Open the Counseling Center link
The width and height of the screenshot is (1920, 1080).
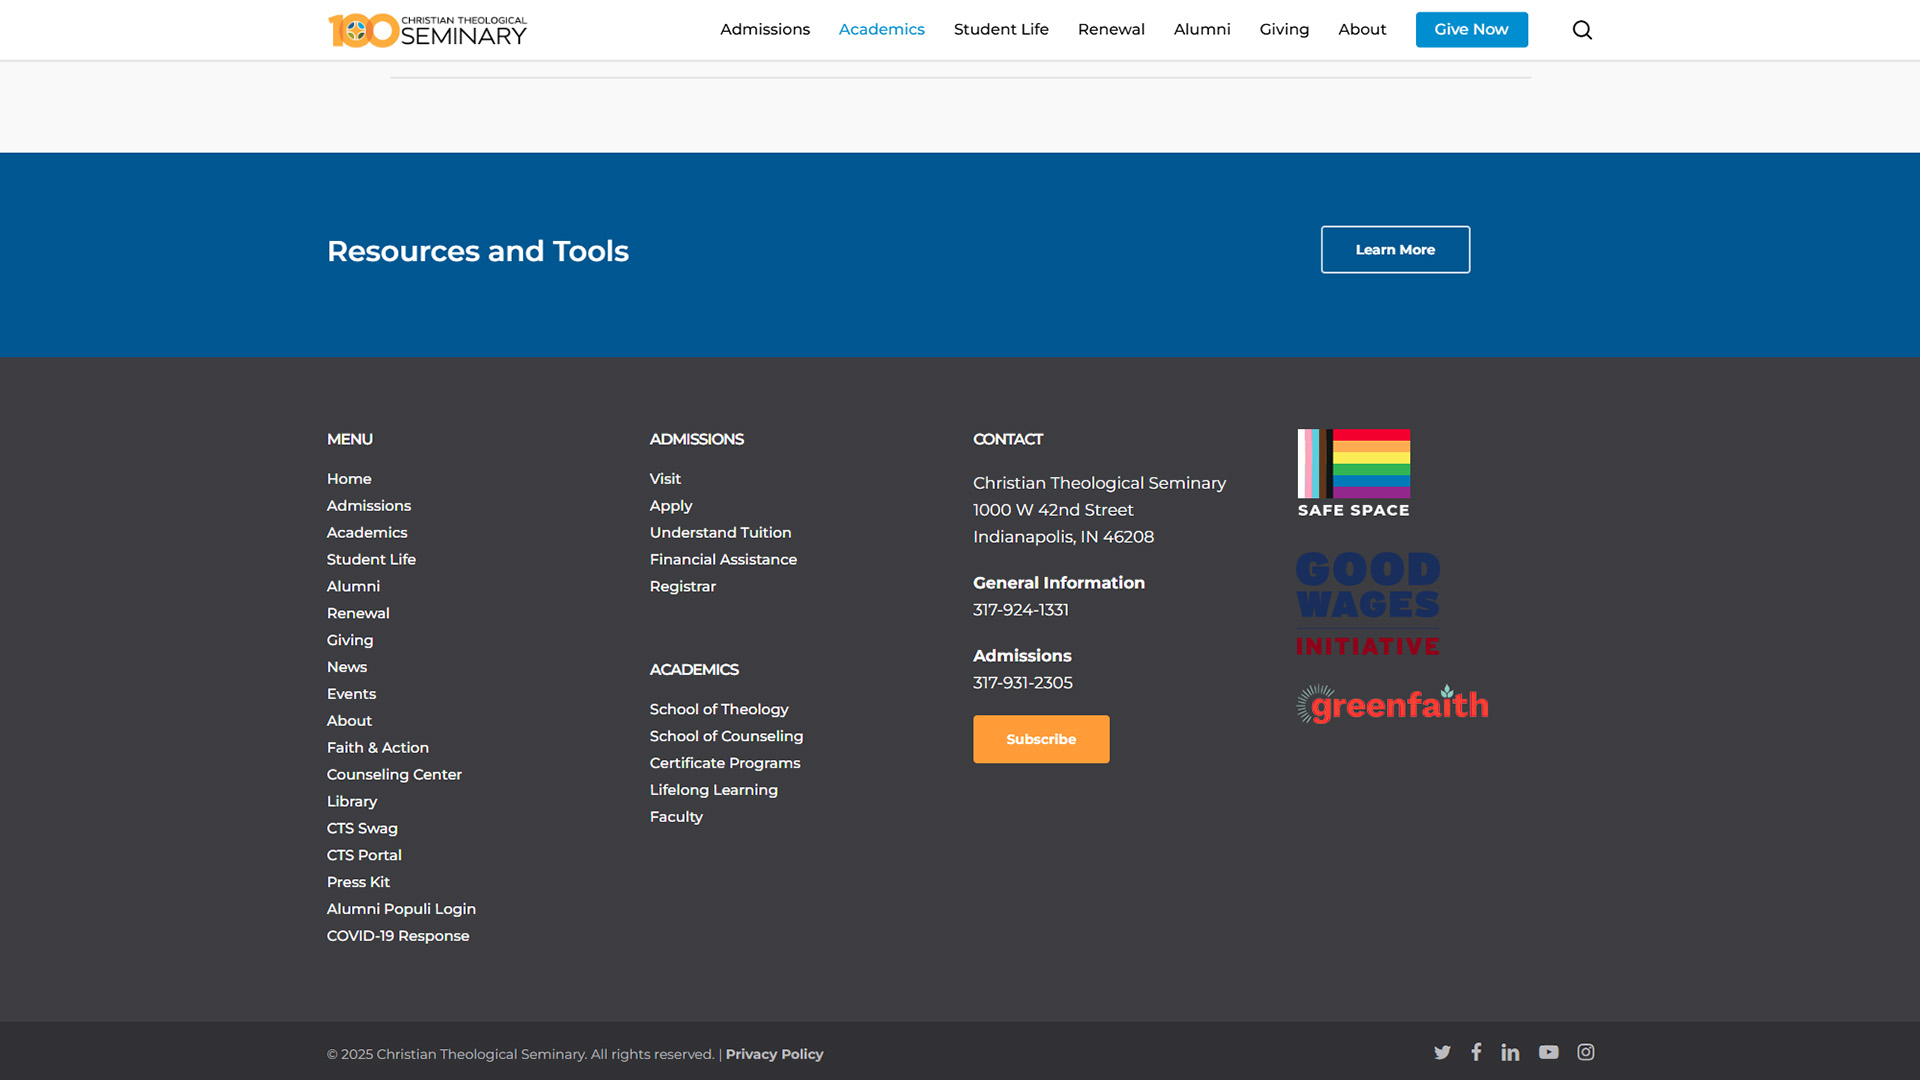click(394, 775)
